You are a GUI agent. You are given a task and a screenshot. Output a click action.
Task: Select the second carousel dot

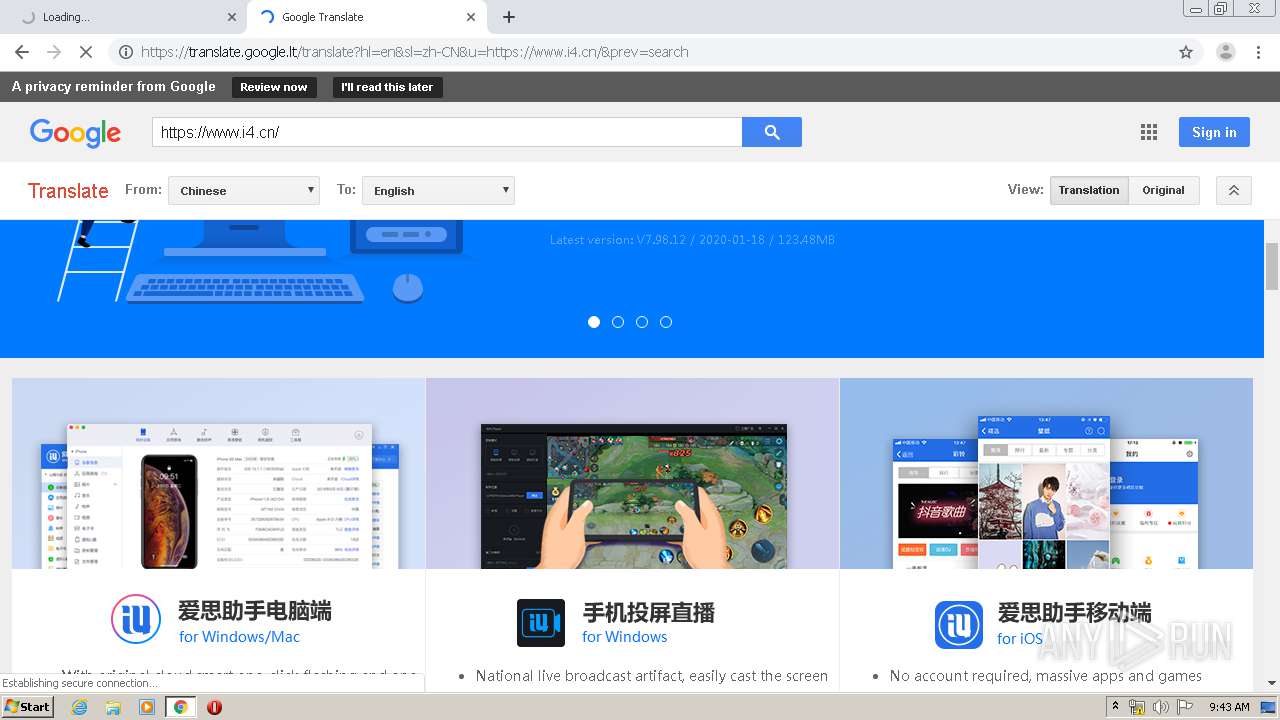click(x=618, y=322)
